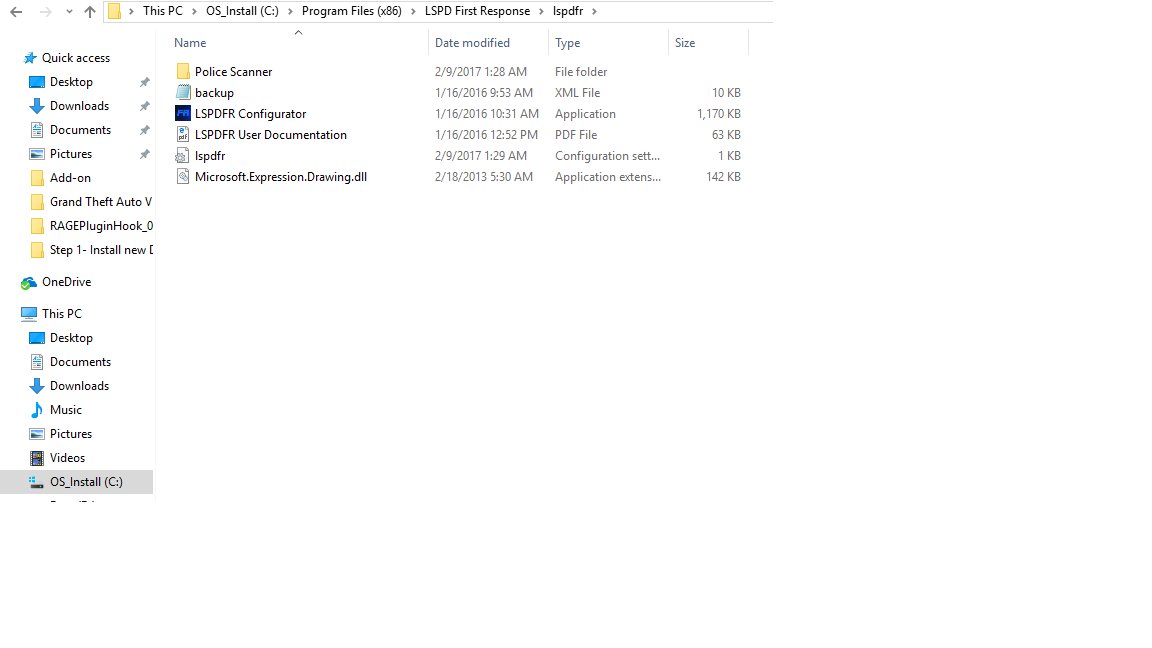The height and width of the screenshot is (648, 1152).
Task: Click the LSPDFR Configurator file name
Action: pyautogui.click(x=250, y=114)
